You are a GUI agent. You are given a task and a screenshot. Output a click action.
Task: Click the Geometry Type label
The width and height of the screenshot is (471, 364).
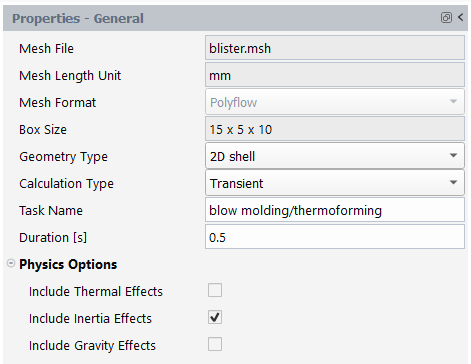click(63, 157)
